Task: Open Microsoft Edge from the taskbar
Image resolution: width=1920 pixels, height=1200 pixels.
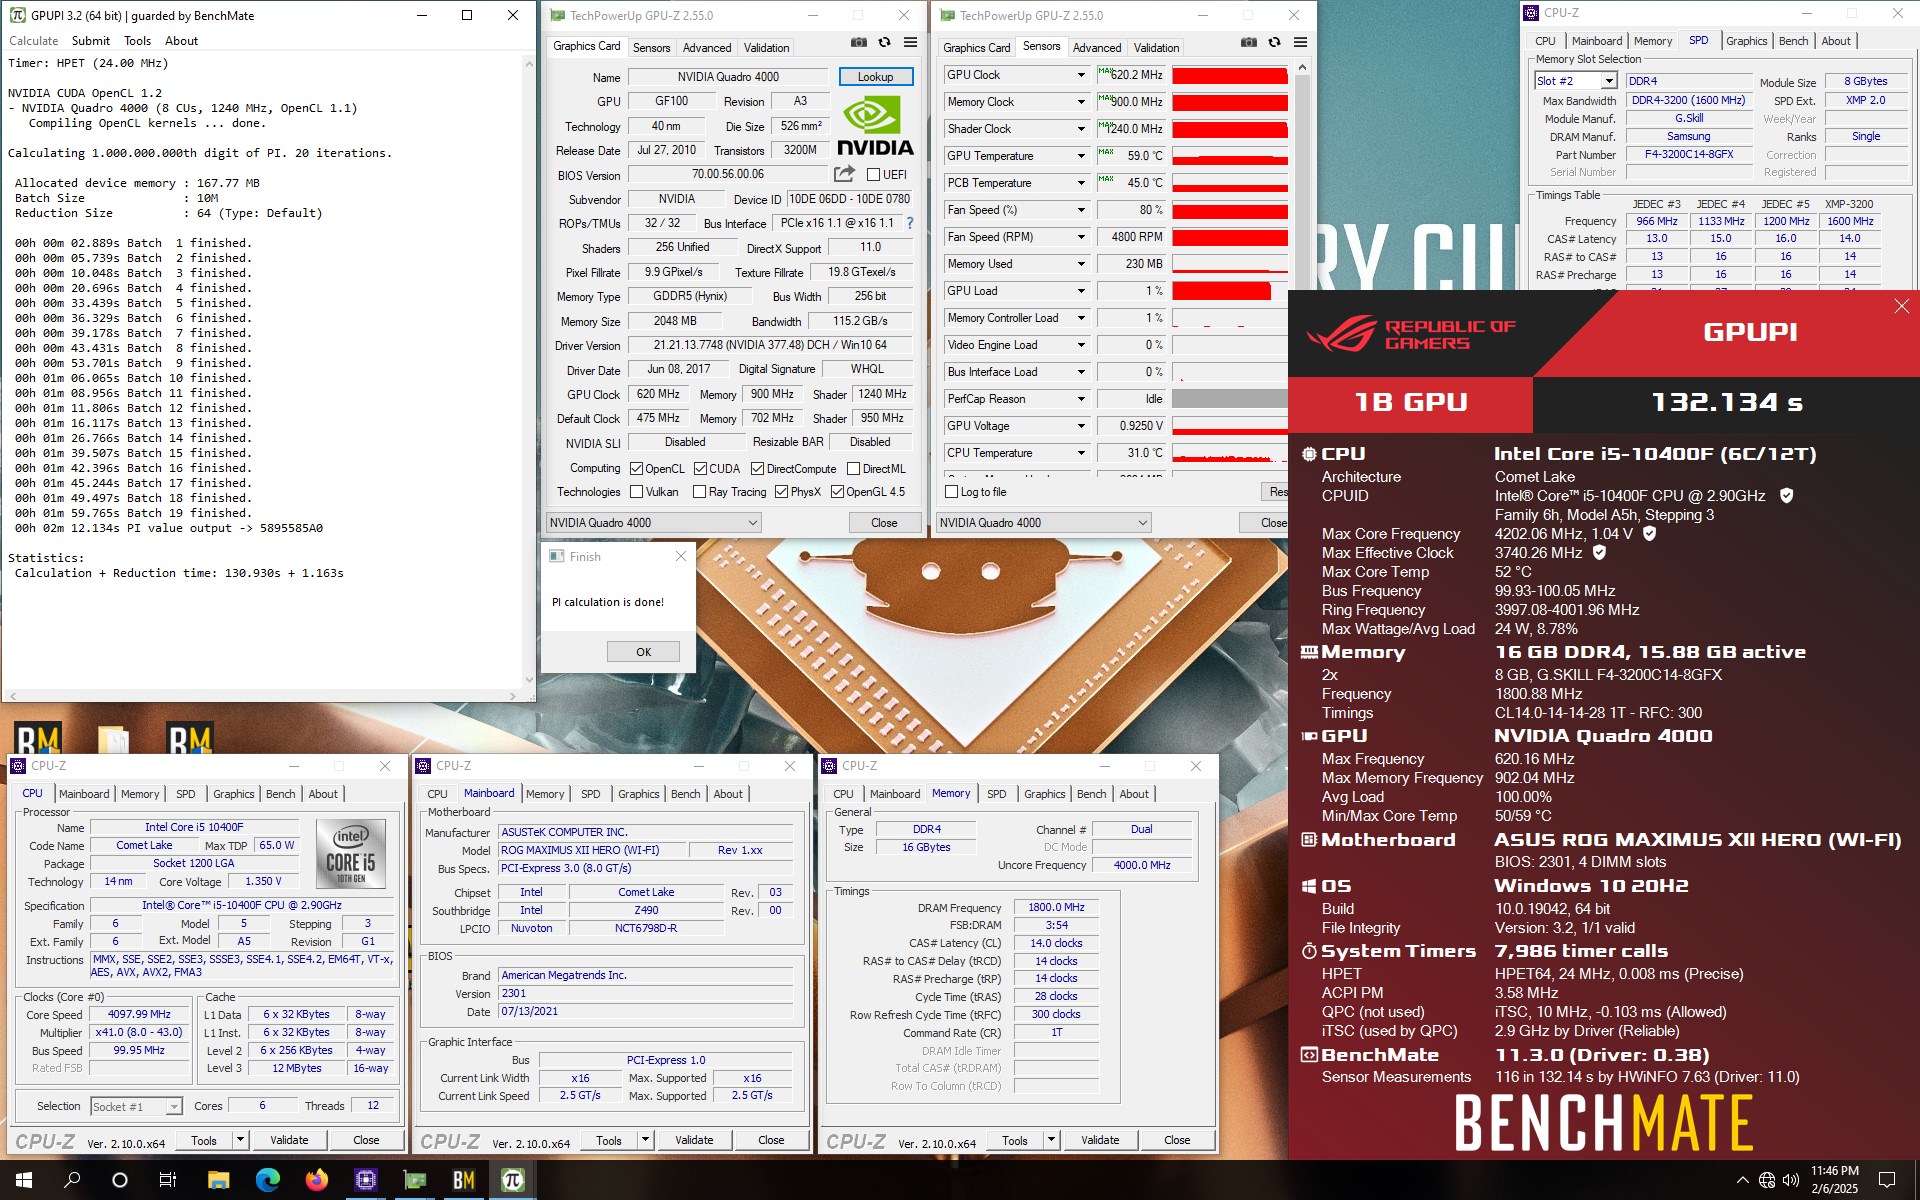Action: (267, 1180)
